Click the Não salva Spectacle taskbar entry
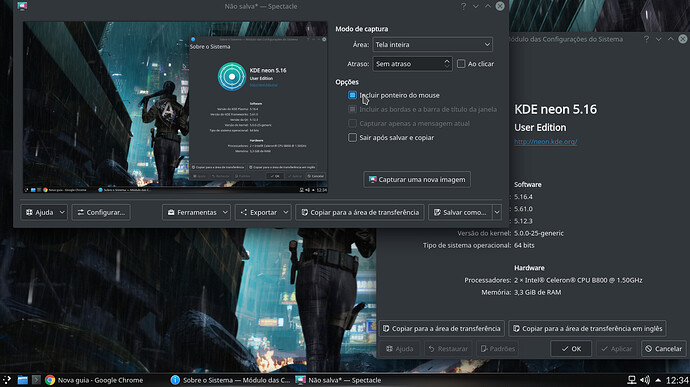Image resolution: width=690 pixels, height=387 pixels. (x=338, y=380)
